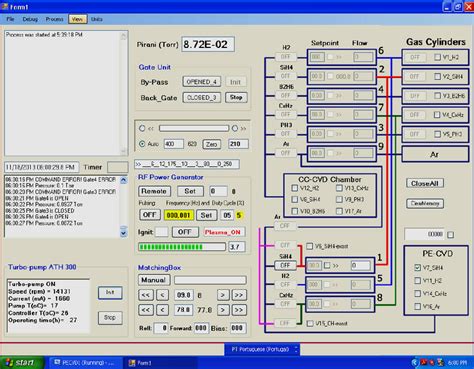
Task: Open the Process menu
Action: coord(54,19)
